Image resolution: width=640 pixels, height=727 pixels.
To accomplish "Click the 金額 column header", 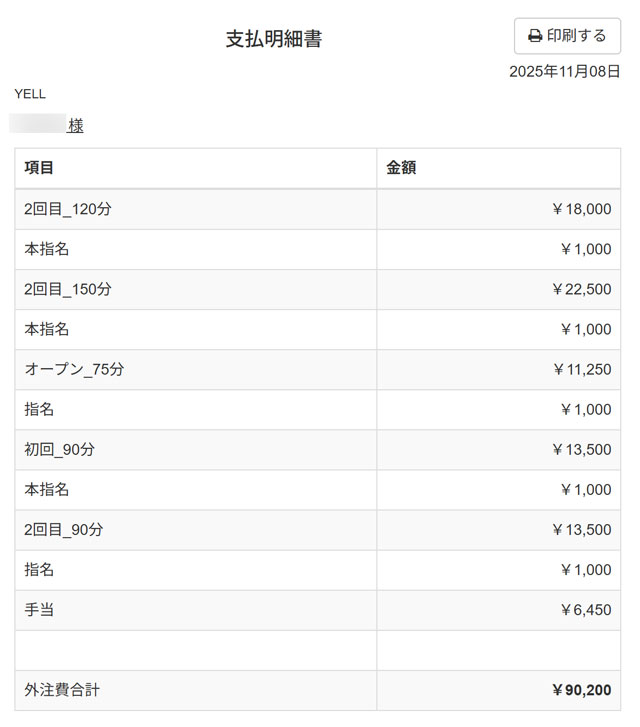I will [401, 168].
